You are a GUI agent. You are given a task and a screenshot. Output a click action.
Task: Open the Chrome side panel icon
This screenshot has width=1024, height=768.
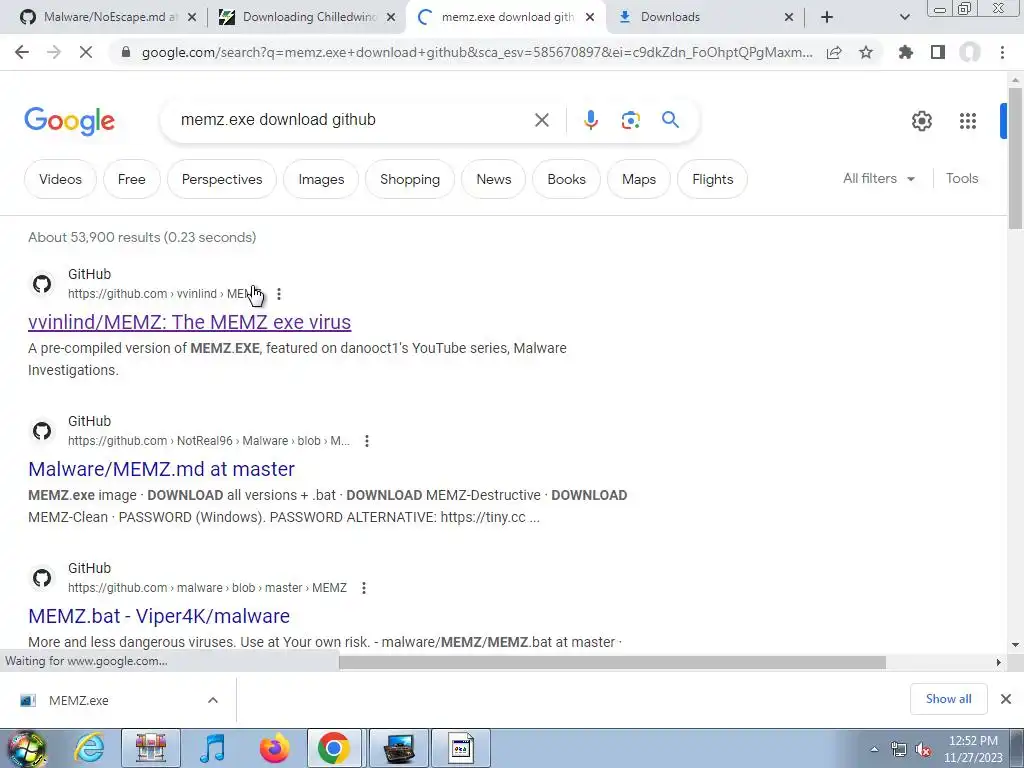coord(938,52)
